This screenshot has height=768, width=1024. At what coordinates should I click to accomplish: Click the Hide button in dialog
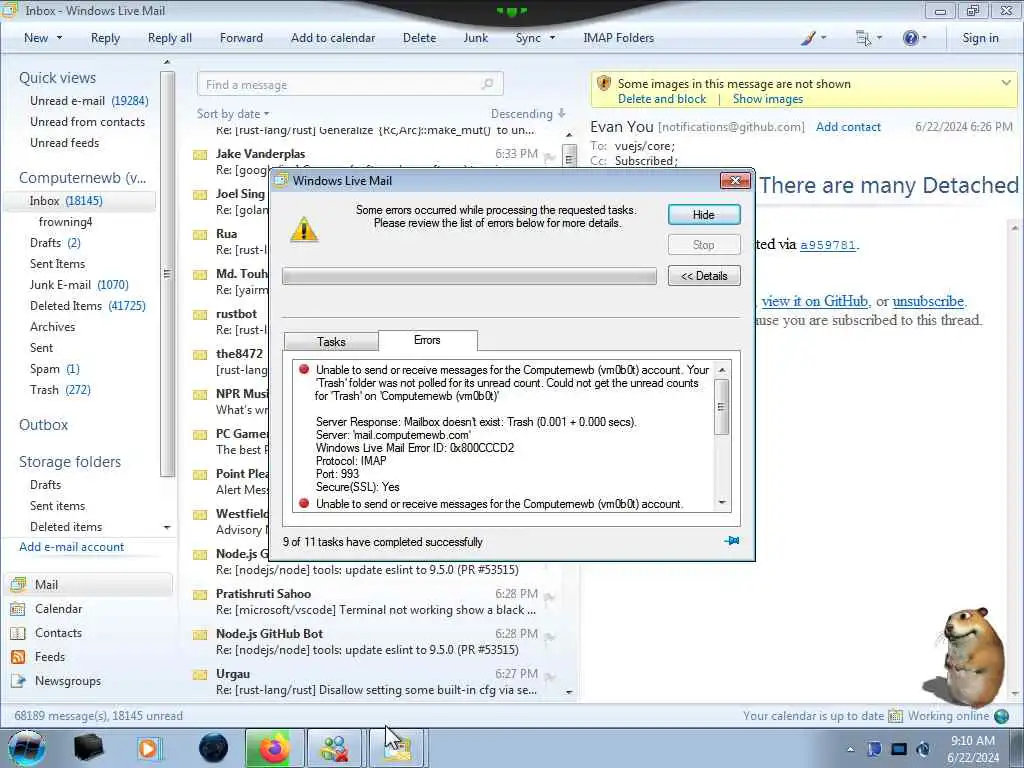(704, 215)
